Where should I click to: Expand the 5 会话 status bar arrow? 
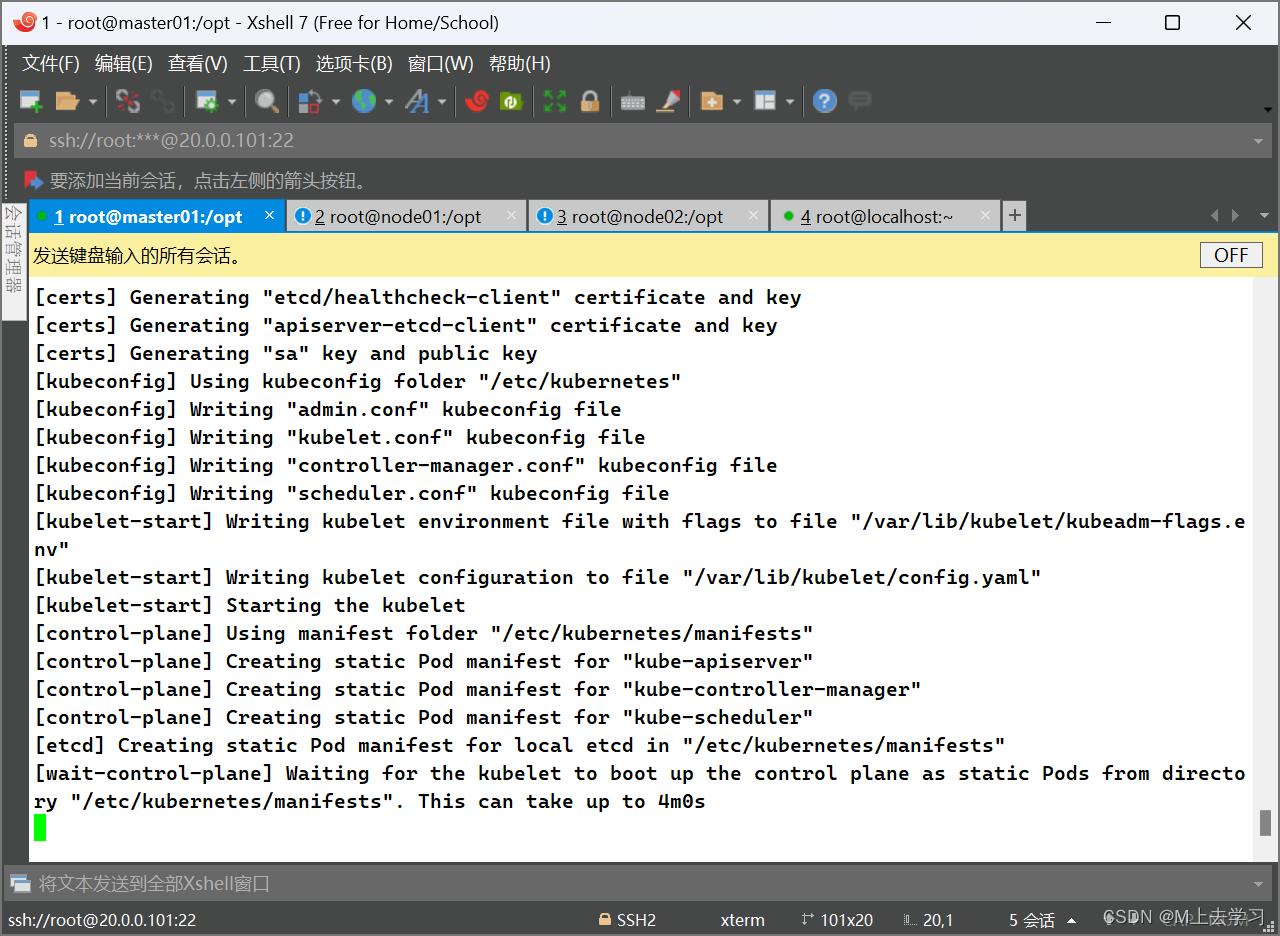(1072, 920)
